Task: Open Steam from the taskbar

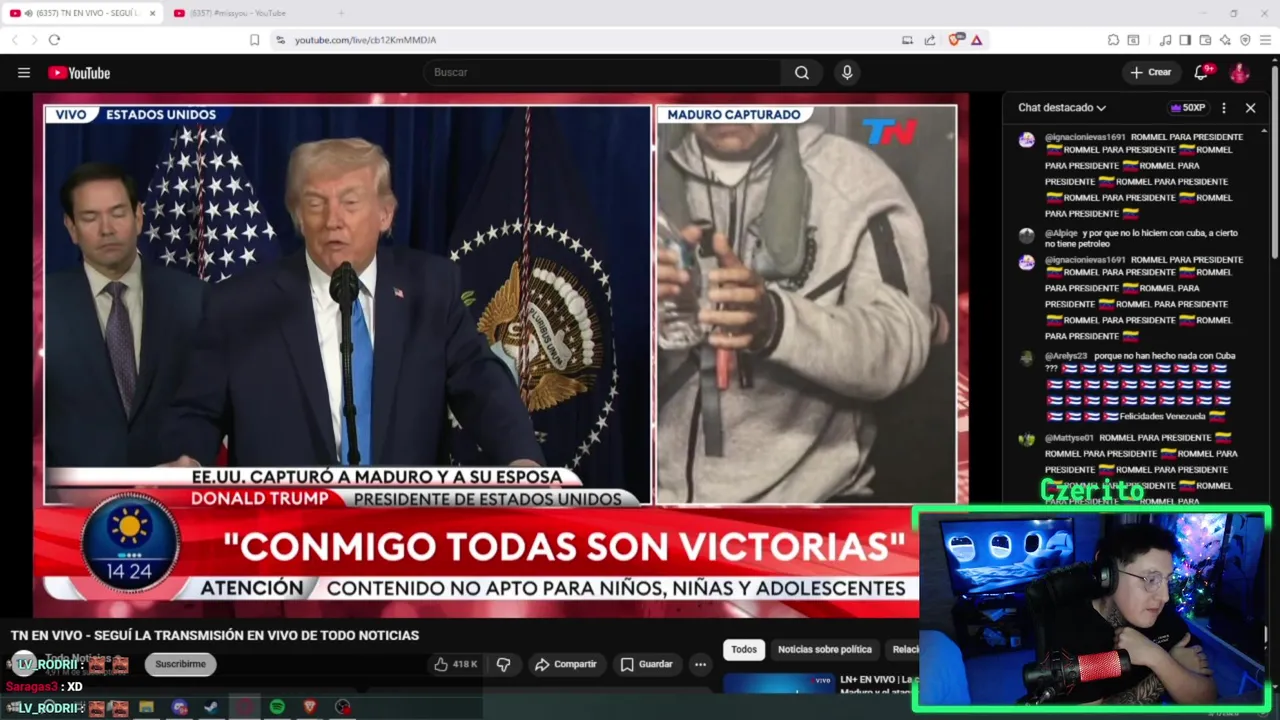Action: (x=211, y=707)
